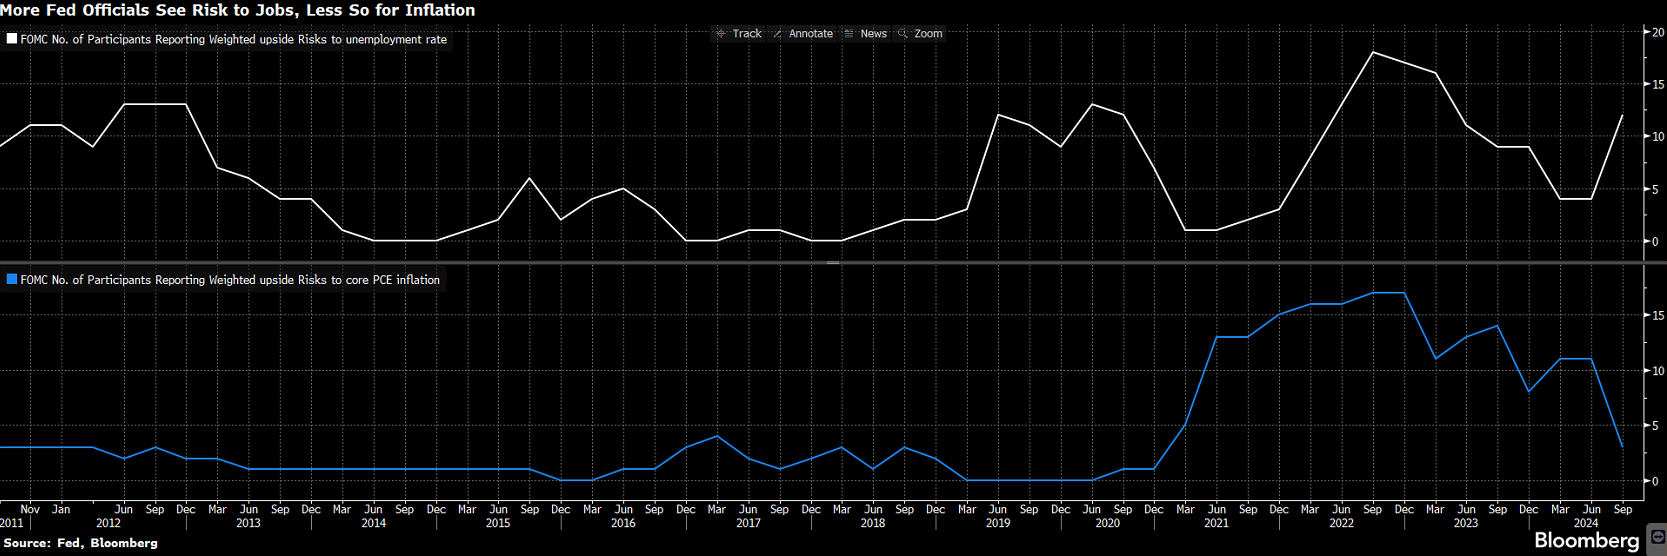Image resolution: width=1667 pixels, height=556 pixels.
Task: Click the chart title about Fed officials
Action: click(238, 10)
